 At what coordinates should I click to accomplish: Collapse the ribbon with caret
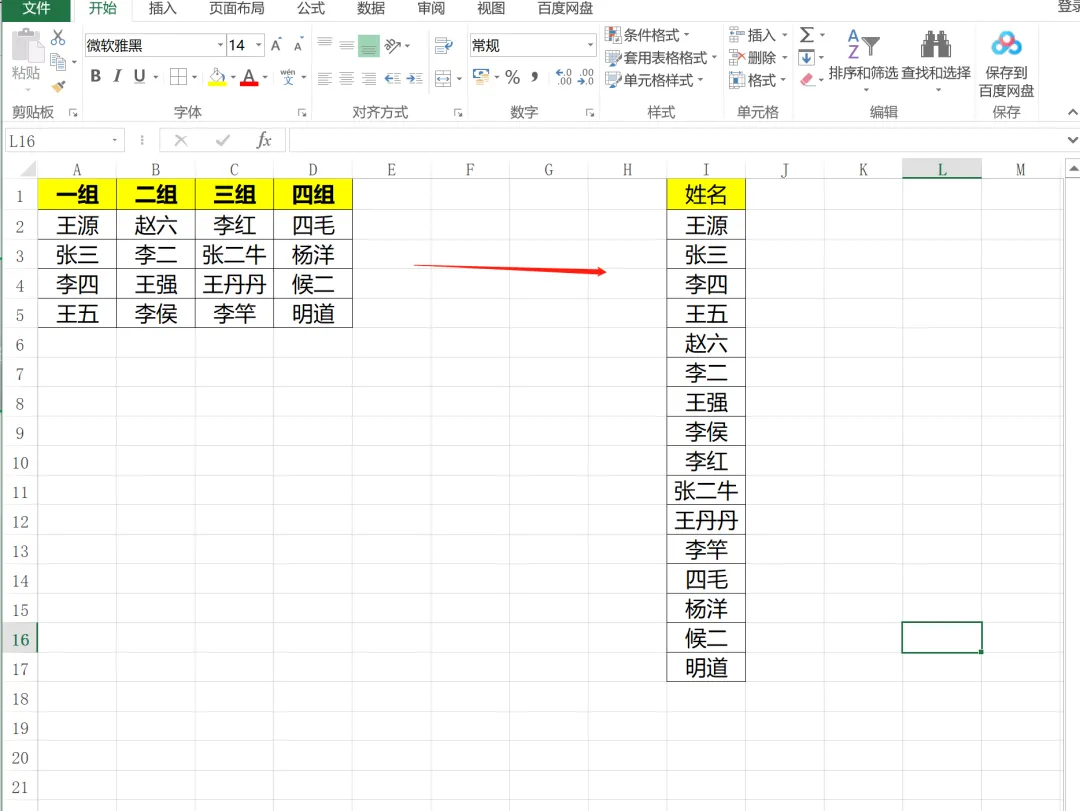[1072, 112]
